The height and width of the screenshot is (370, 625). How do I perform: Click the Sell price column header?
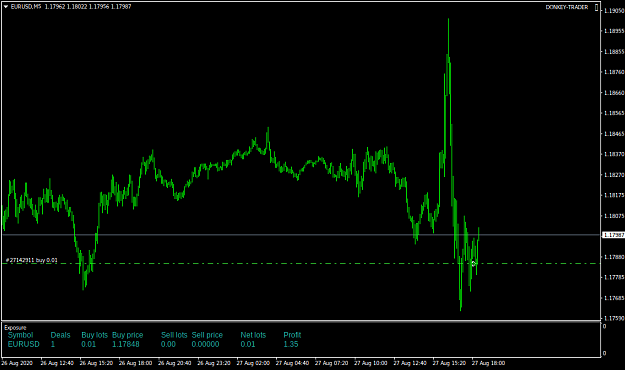tap(207, 335)
